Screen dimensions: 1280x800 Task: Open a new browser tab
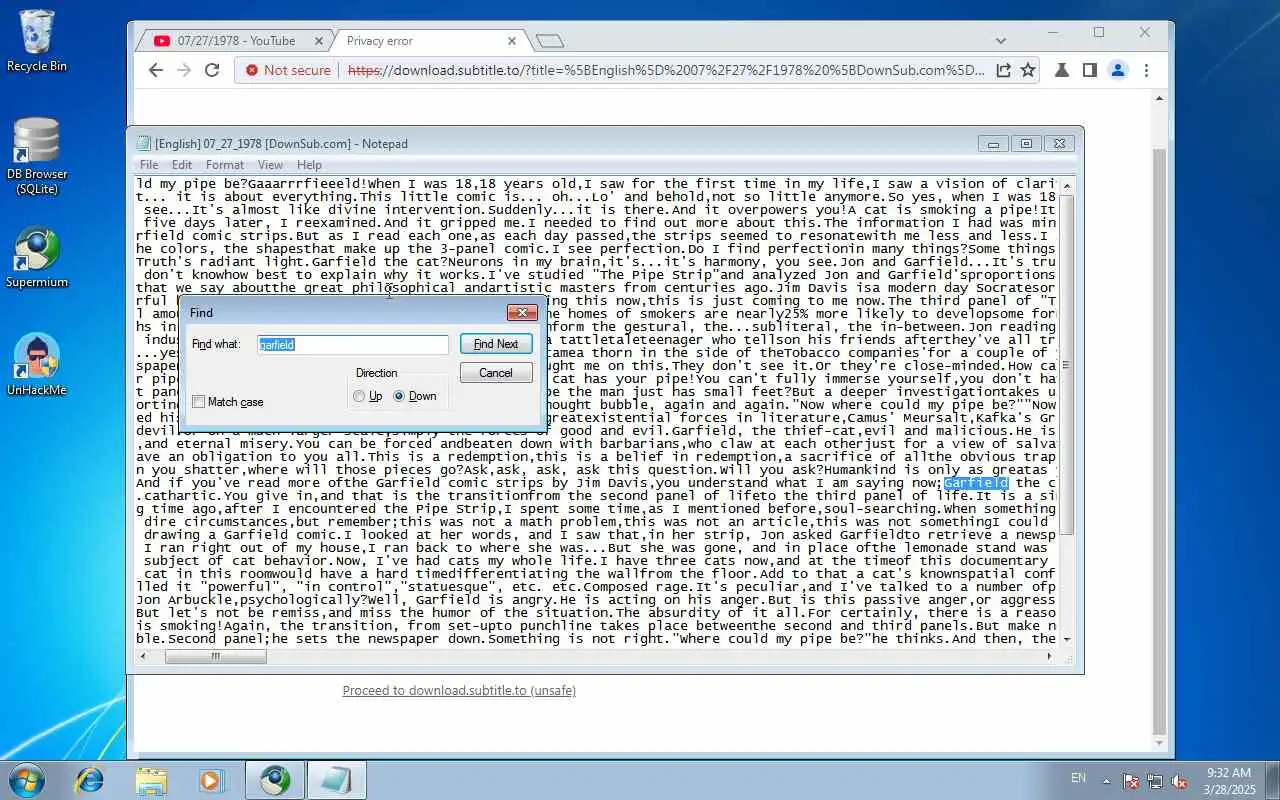coord(550,41)
